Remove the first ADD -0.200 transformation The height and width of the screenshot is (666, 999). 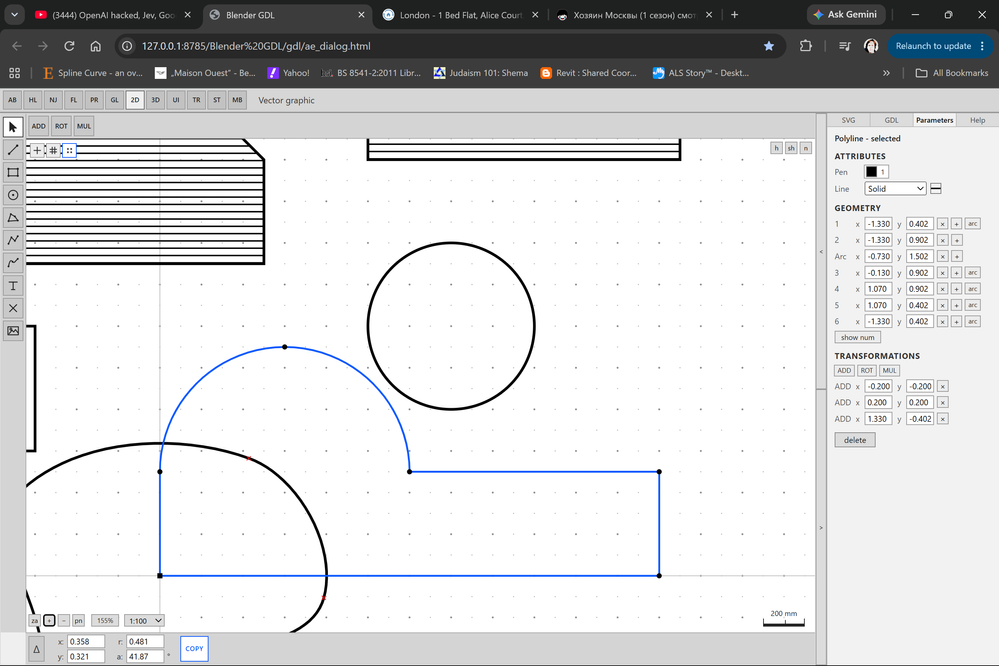click(942, 386)
